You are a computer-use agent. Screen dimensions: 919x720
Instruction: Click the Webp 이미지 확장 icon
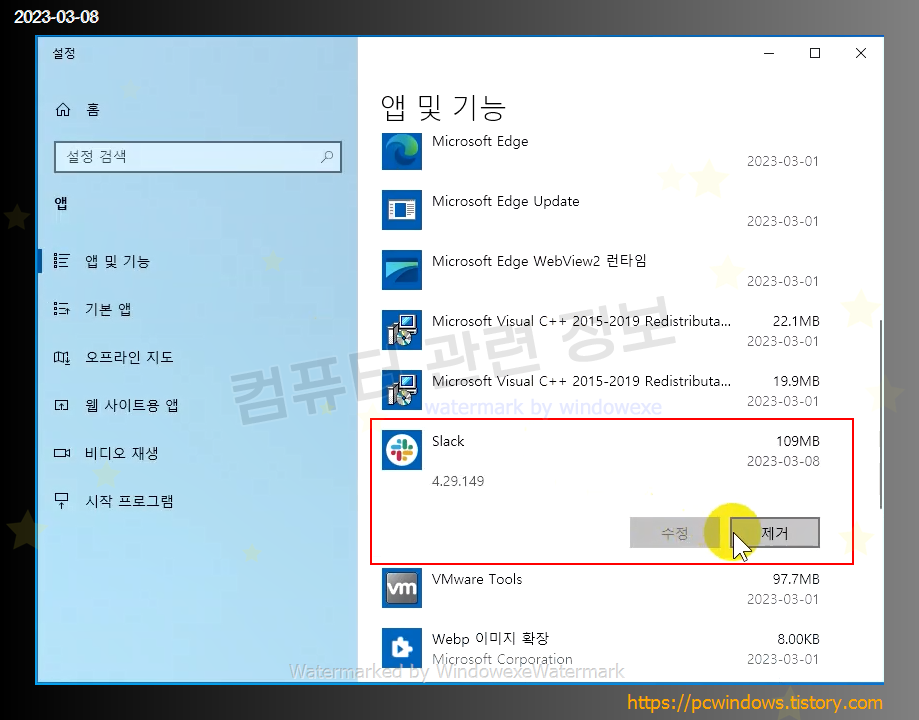[401, 648]
